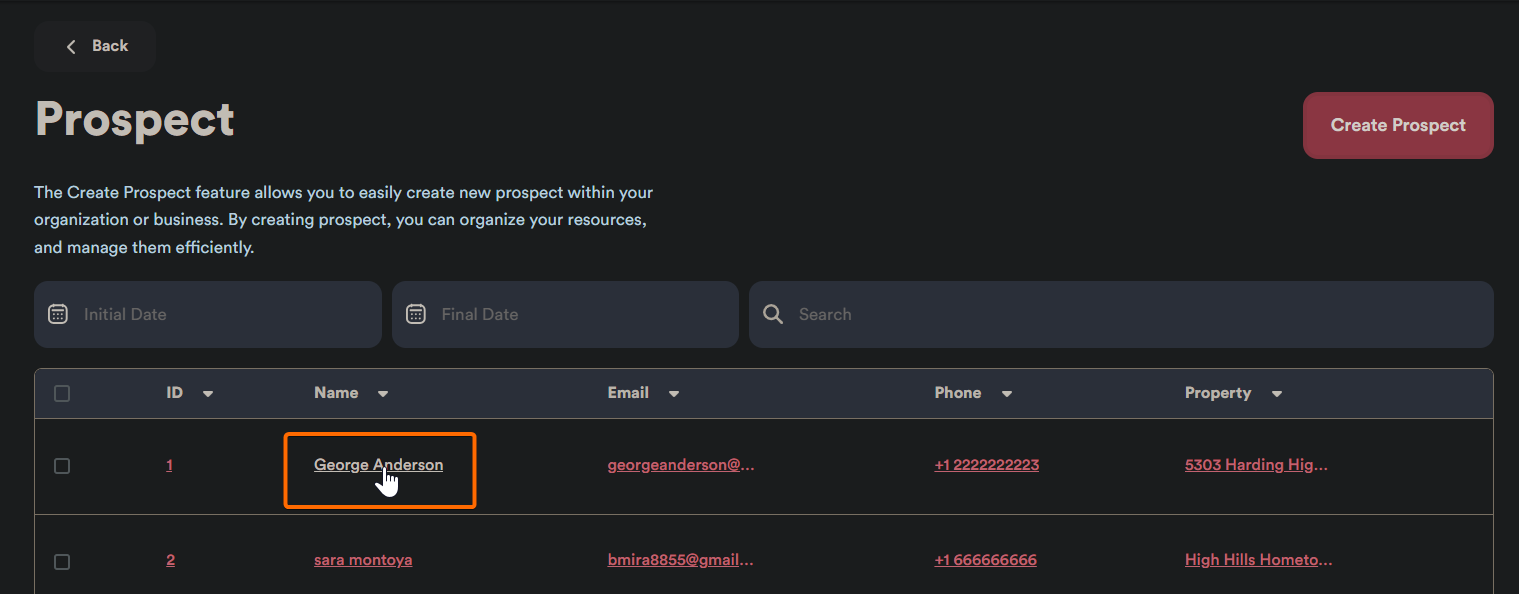Click the georgeanderson email link
The image size is (1519, 594).
pyautogui.click(x=681, y=465)
